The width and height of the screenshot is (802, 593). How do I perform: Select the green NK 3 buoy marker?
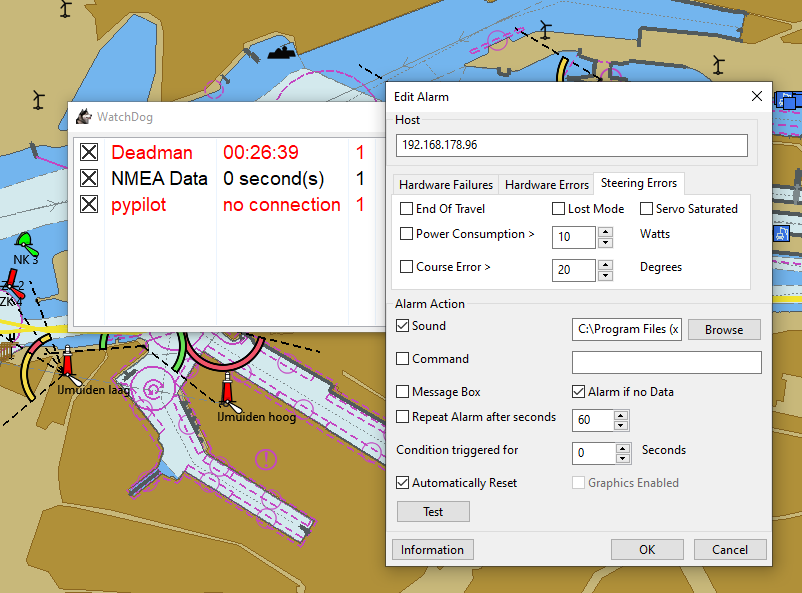24,241
